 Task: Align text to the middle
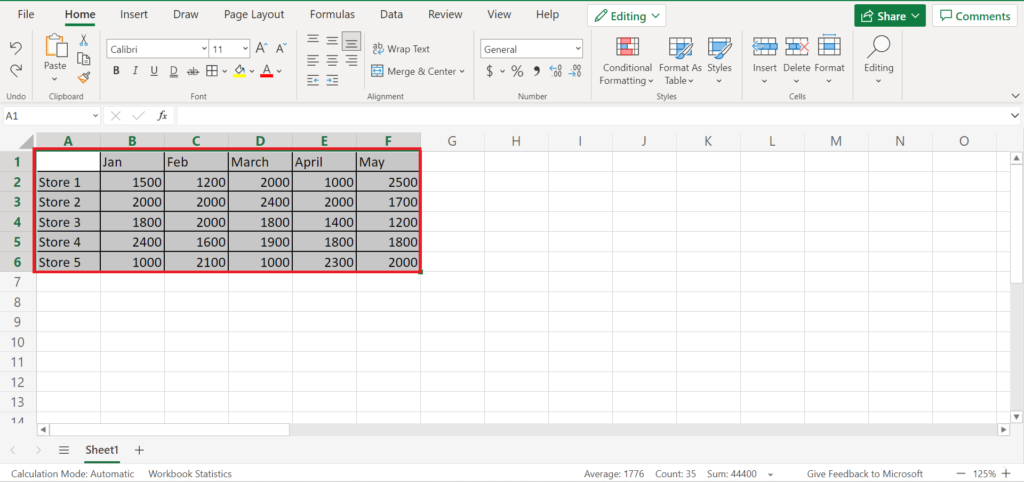click(x=332, y=40)
